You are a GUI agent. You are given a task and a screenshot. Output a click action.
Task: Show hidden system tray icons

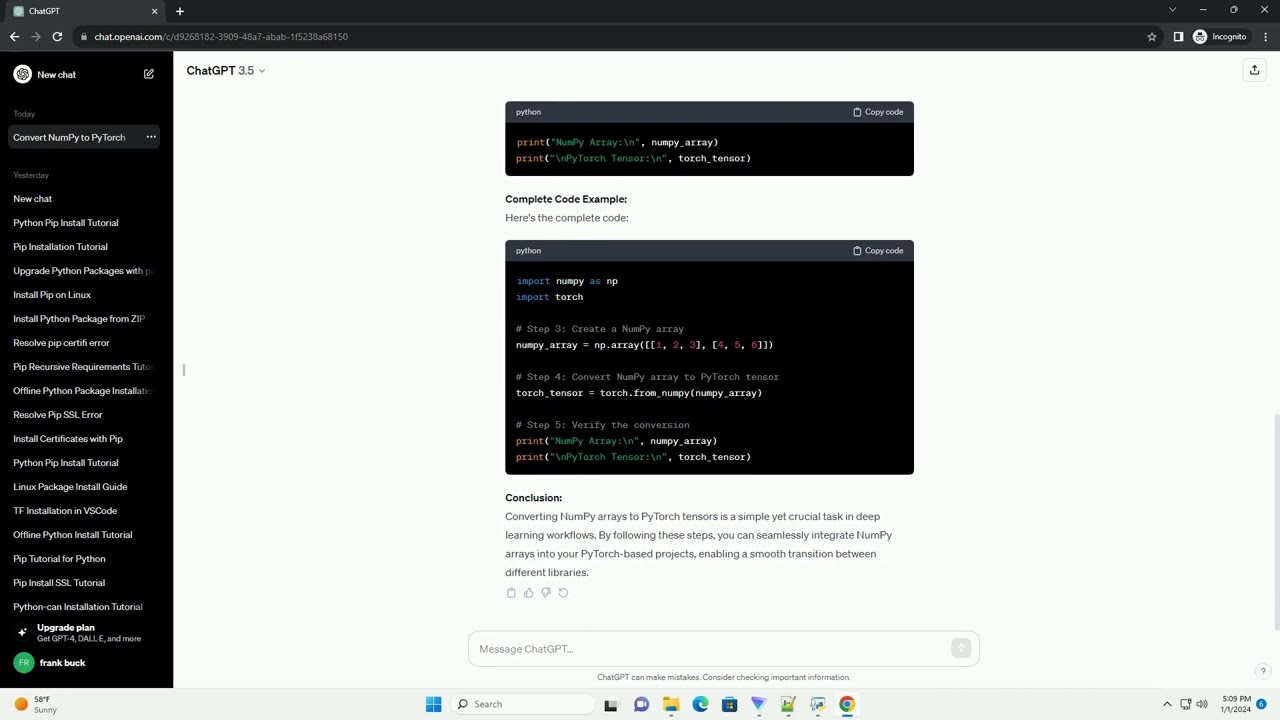(1166, 704)
